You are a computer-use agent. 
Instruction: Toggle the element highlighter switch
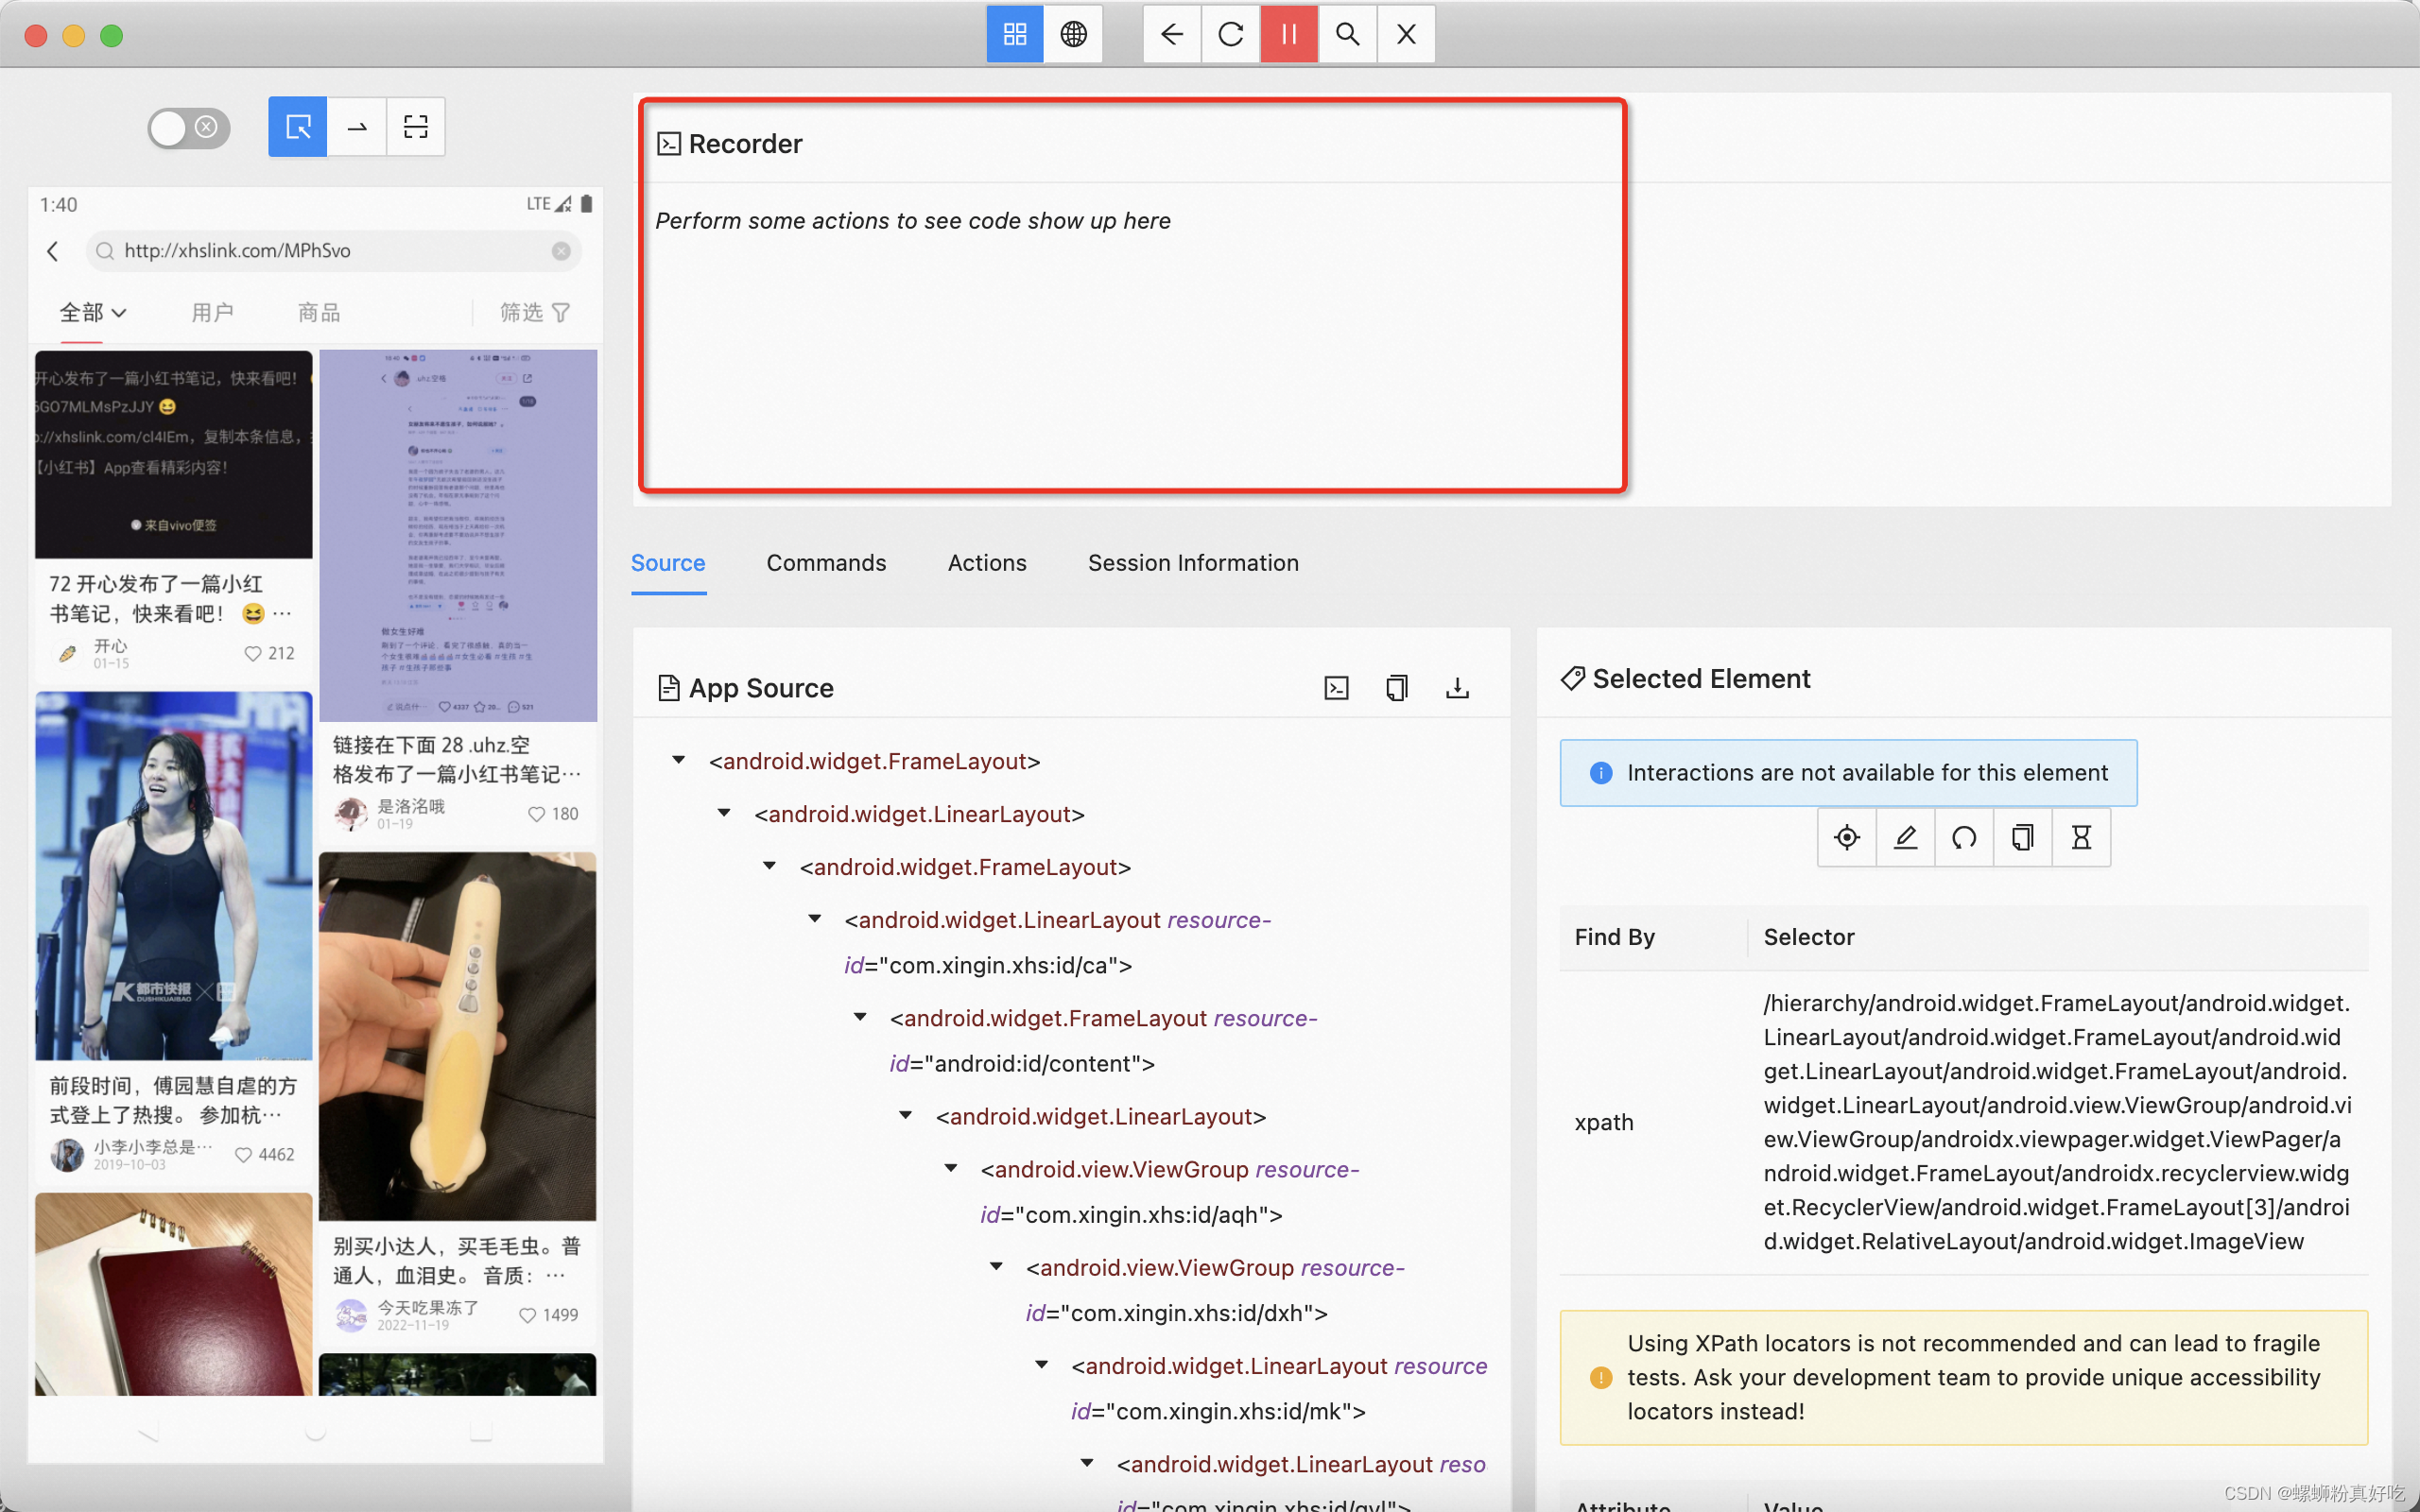click(x=189, y=127)
